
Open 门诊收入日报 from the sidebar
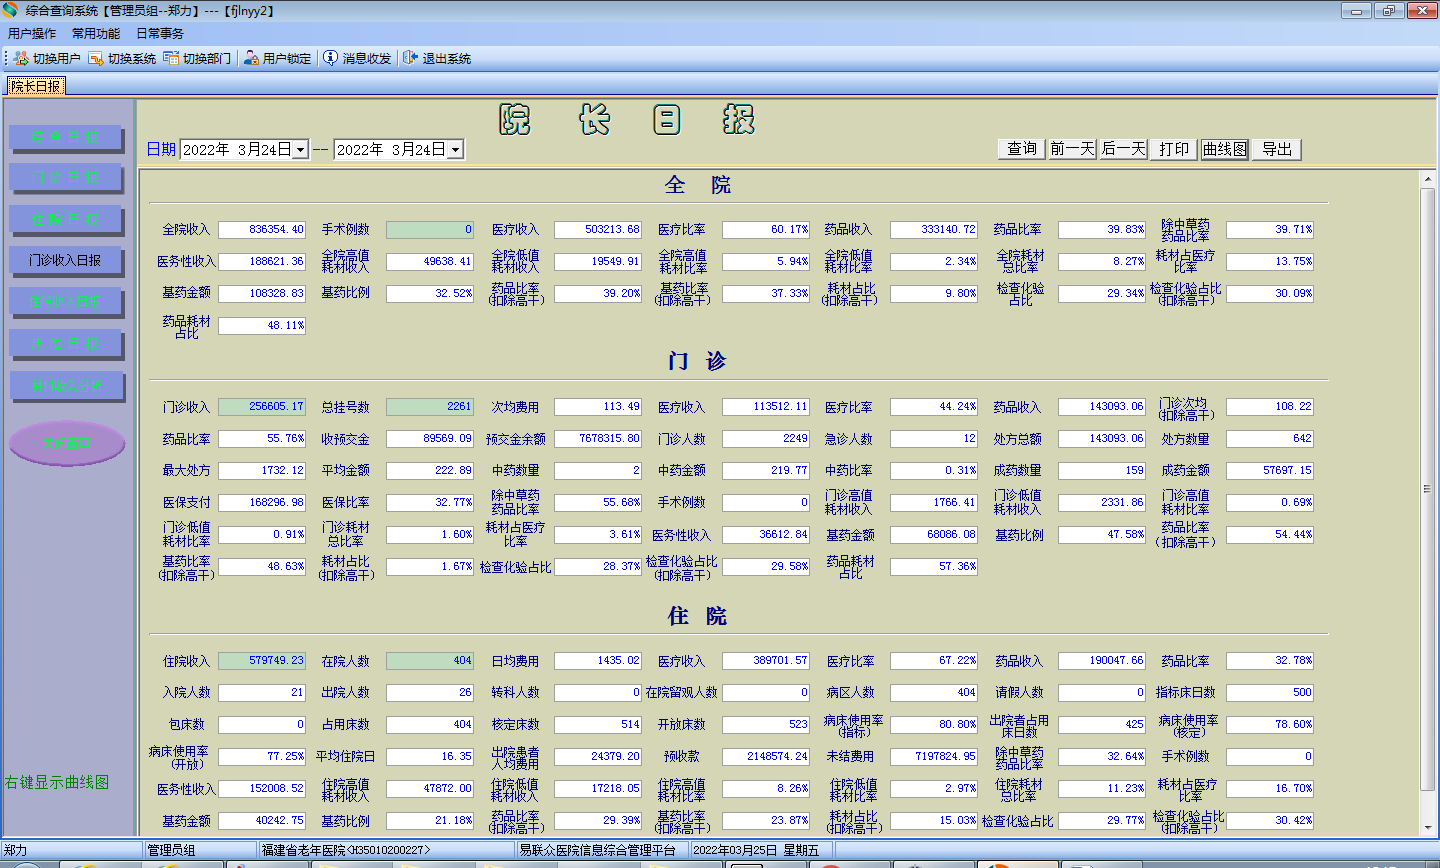point(66,260)
